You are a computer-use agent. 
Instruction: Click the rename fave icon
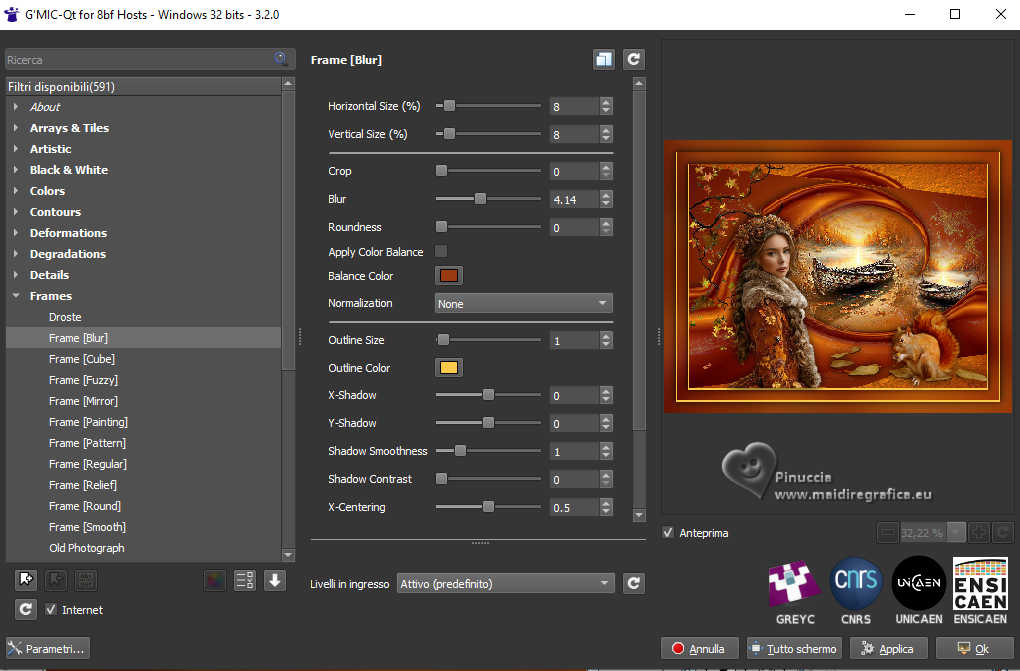coord(86,579)
